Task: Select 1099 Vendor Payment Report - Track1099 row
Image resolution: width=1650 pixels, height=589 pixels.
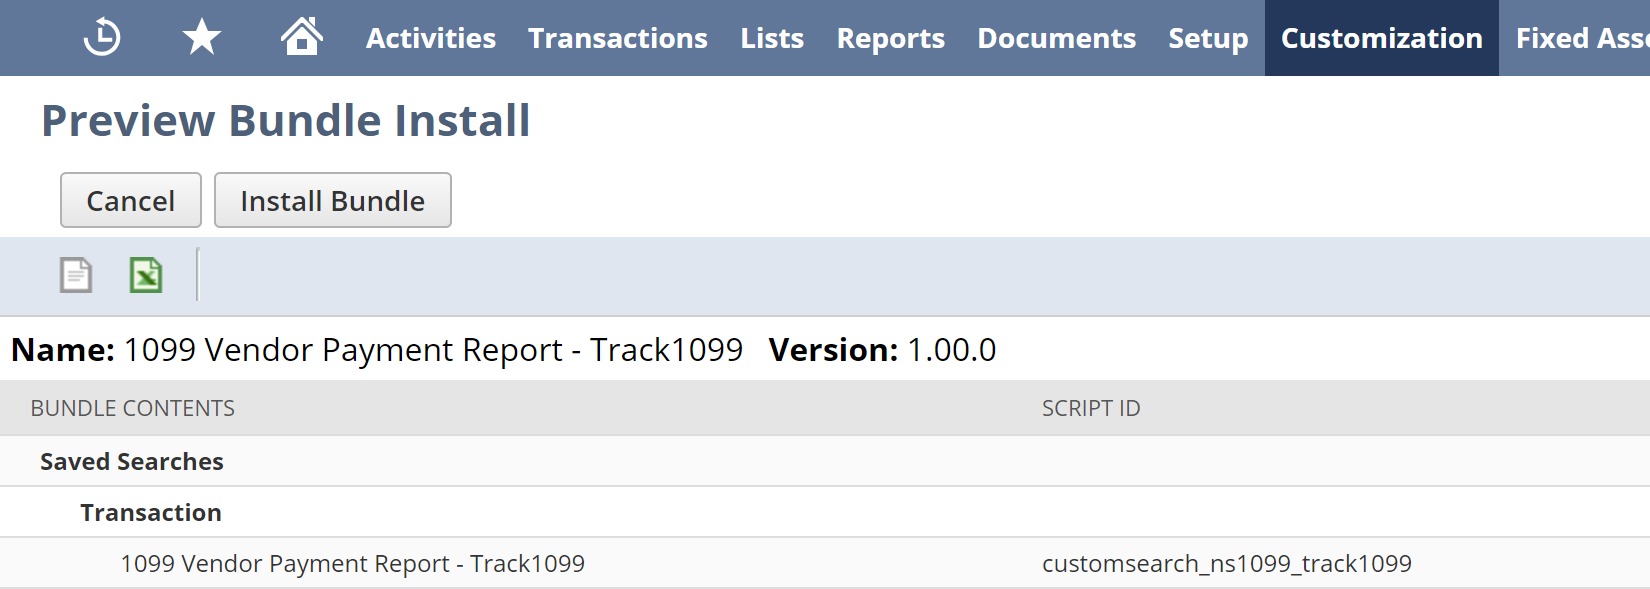Action: (x=825, y=563)
